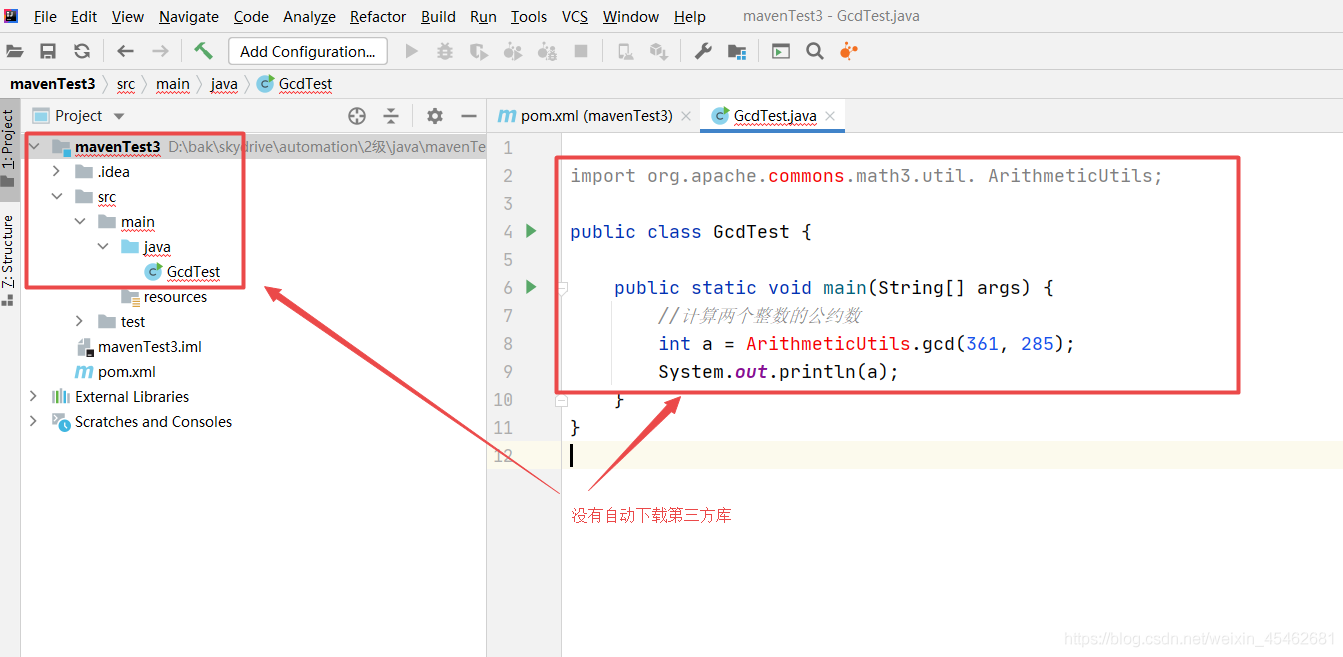This screenshot has width=1343, height=657.
Task: Click the Add Configuration button
Action: (x=308, y=51)
